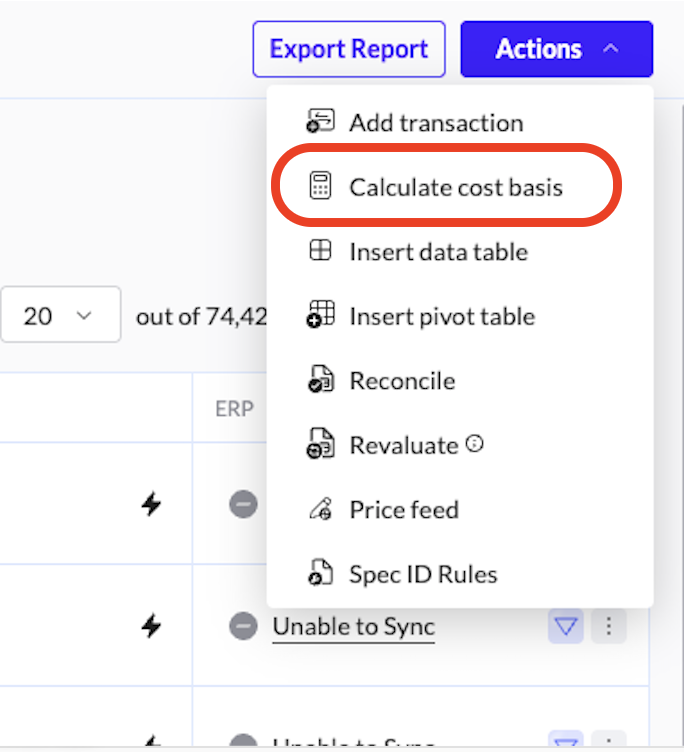Click the minus icon beside Unable to Sync
Screen dimensions: 684x752
coord(243,627)
